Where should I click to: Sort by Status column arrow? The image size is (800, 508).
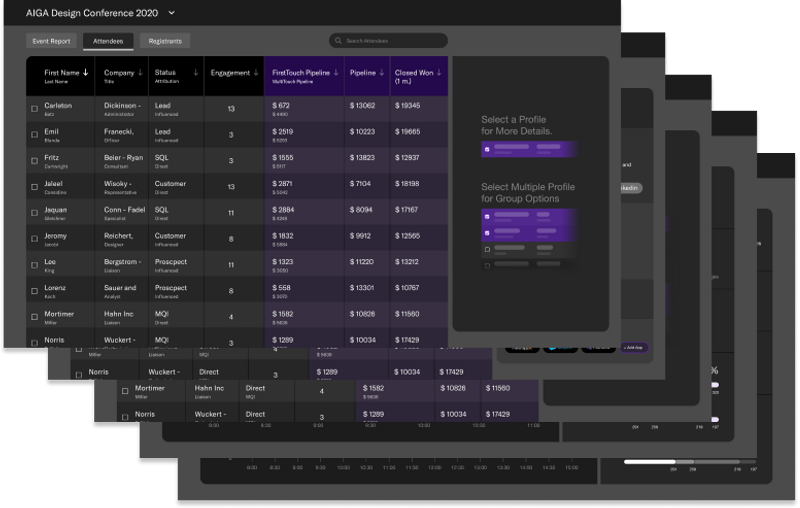(195, 72)
